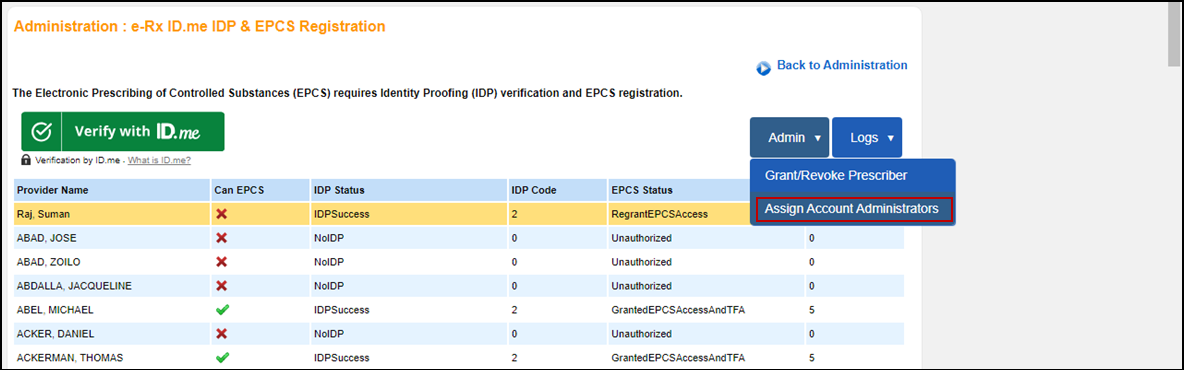Viewport: 1184px width, 370px height.
Task: Expand the Admin dropdown button
Action: pos(789,137)
